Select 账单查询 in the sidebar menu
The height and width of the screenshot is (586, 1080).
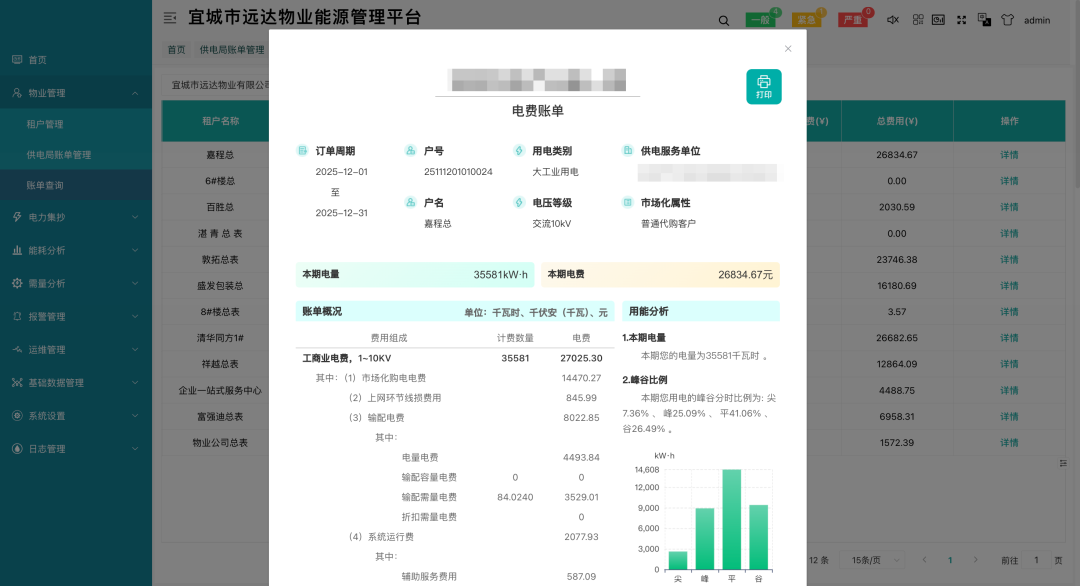77,185
